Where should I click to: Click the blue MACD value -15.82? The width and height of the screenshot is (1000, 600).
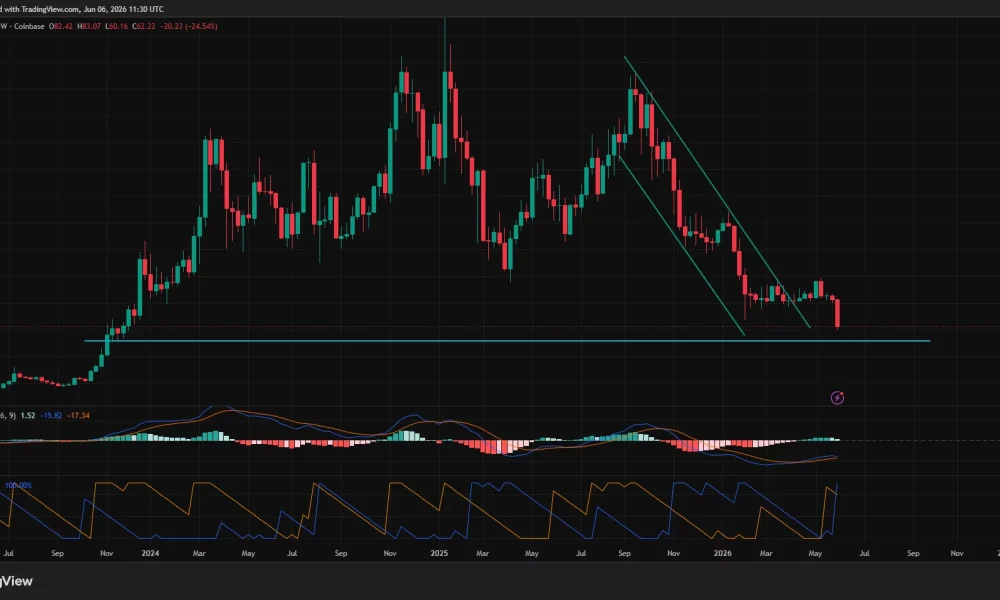pos(51,415)
